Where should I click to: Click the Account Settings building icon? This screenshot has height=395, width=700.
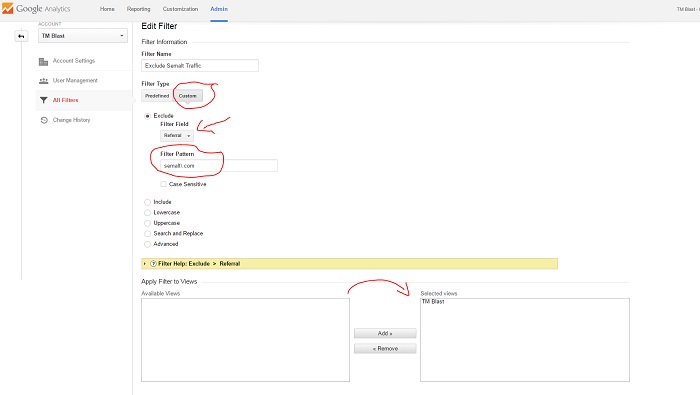tap(43, 62)
